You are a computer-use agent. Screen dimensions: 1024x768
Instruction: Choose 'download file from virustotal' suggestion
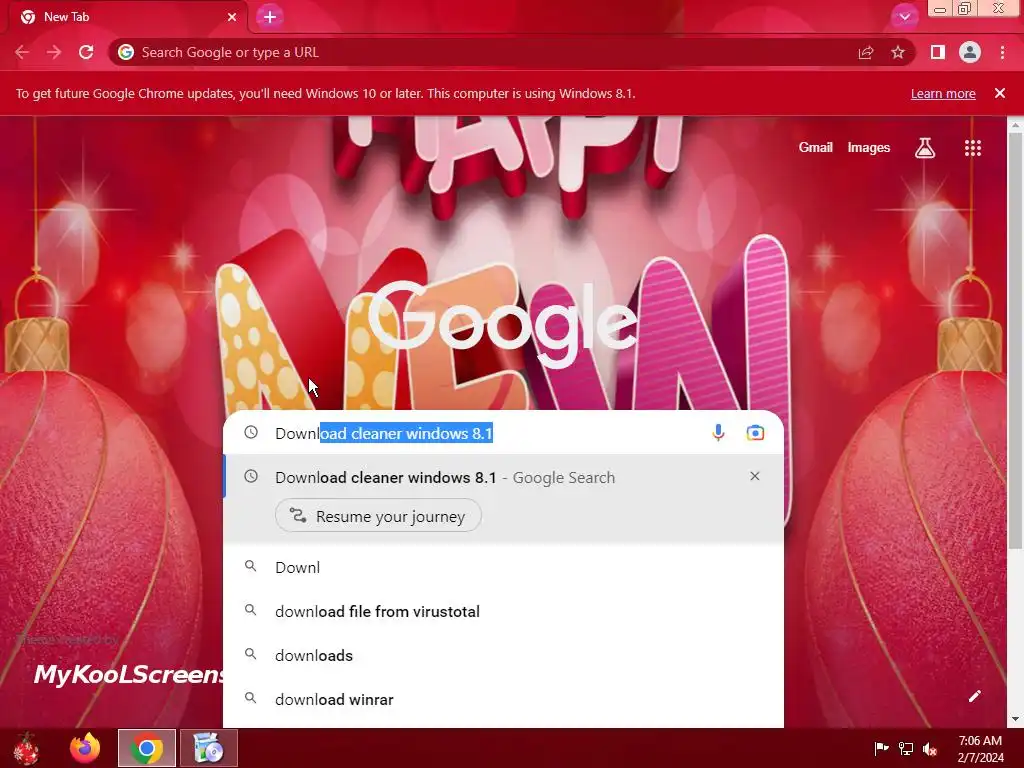[504, 611]
